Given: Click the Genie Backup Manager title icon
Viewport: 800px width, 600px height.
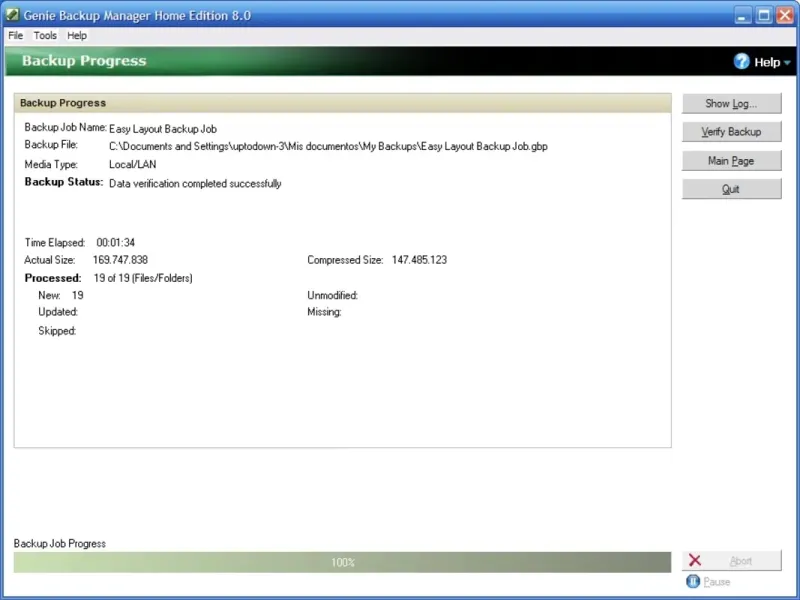Looking at the screenshot, I should (x=12, y=15).
